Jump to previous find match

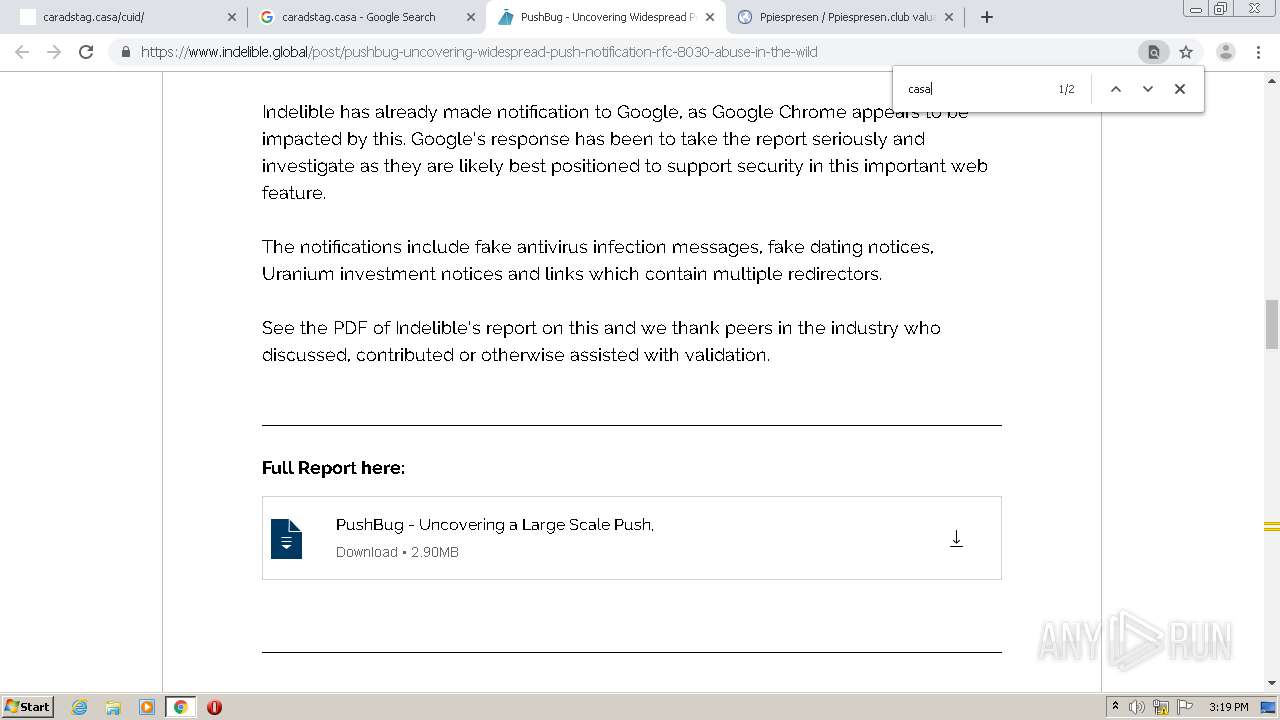click(1116, 89)
